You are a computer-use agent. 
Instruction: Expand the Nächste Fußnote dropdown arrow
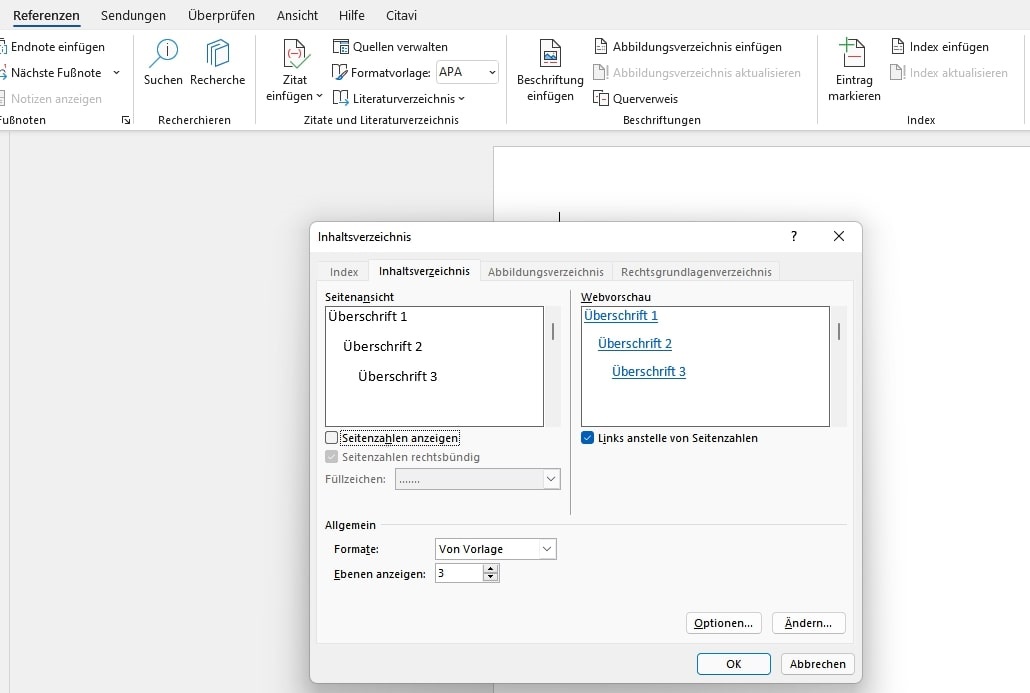pyautogui.click(x=116, y=73)
